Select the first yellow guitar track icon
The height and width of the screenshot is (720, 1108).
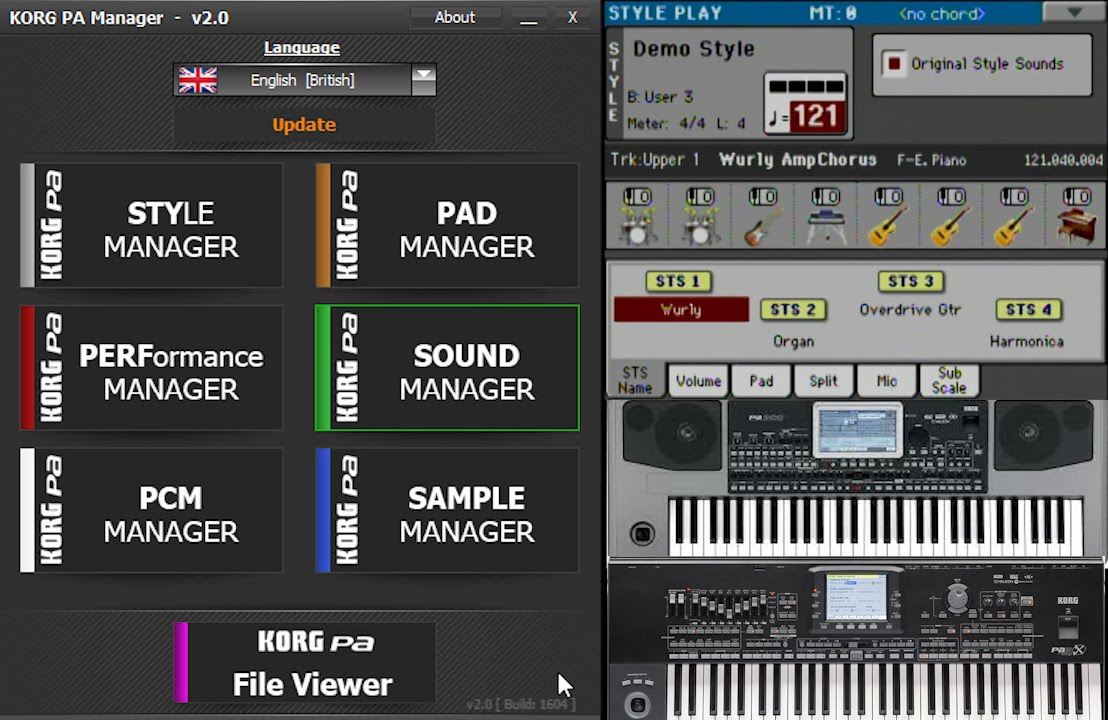click(x=888, y=226)
